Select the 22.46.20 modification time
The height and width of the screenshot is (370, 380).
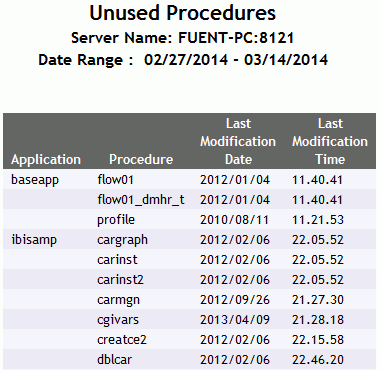tap(318, 360)
